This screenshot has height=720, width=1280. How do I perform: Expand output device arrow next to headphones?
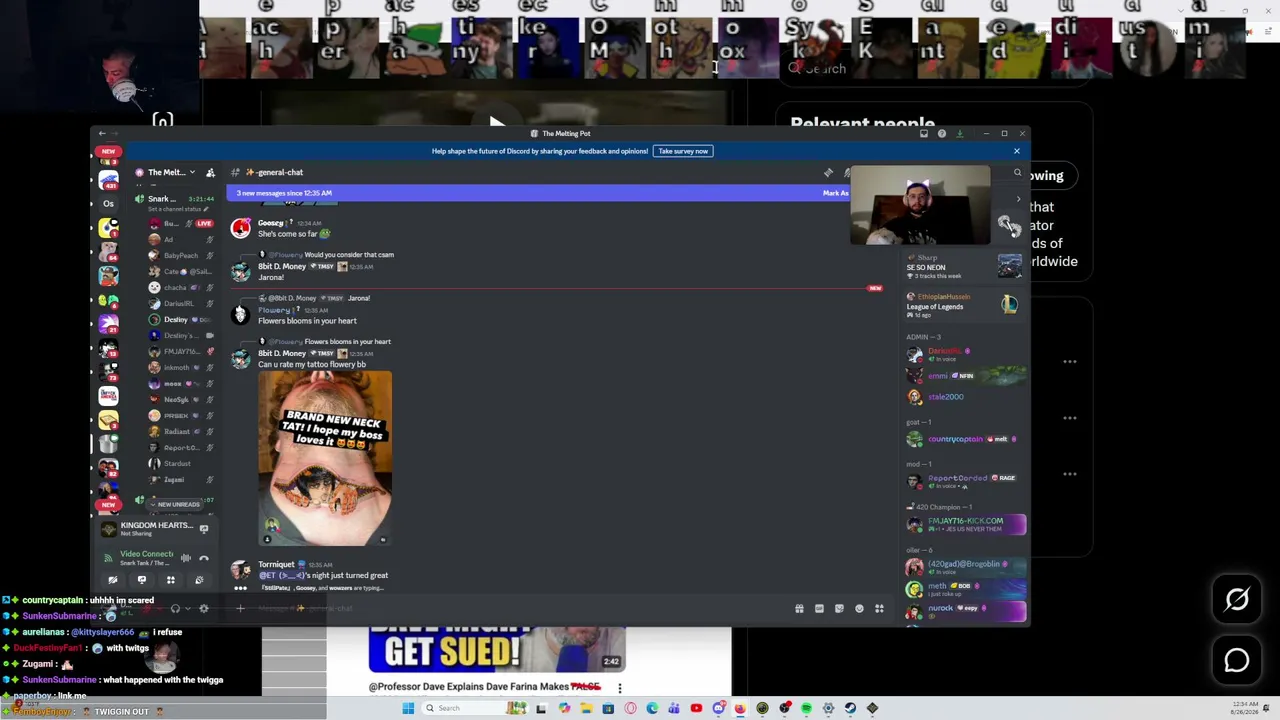tap(187, 608)
